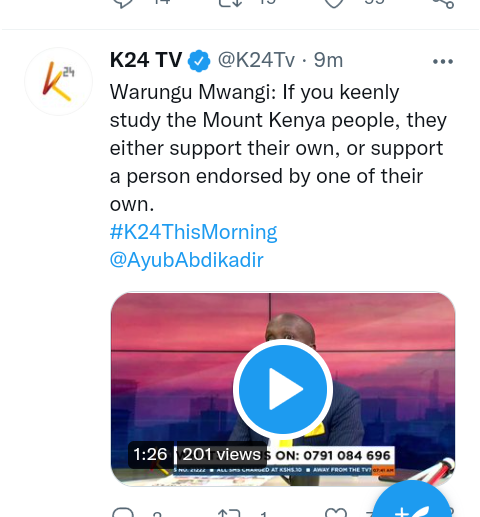This screenshot has width=480, height=517.
Task: Click the blue verified badge
Action: [199, 61]
